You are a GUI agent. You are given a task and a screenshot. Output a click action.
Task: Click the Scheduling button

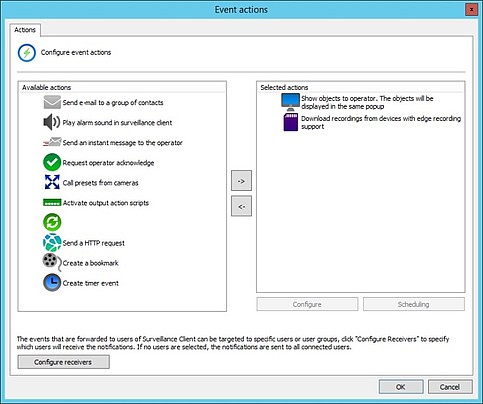tap(414, 304)
